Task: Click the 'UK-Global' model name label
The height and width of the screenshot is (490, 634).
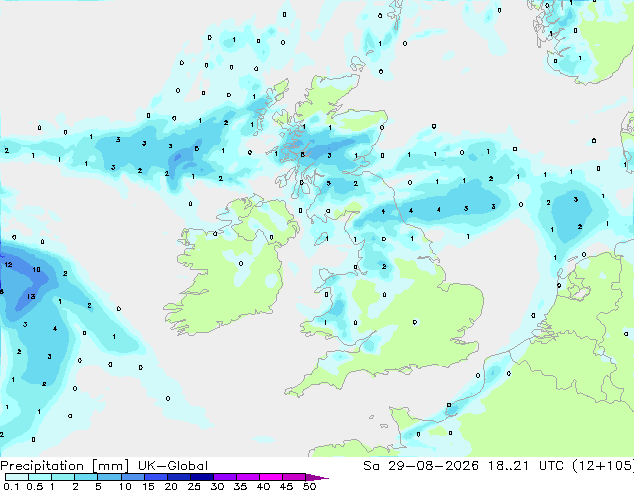Action: pos(173,466)
